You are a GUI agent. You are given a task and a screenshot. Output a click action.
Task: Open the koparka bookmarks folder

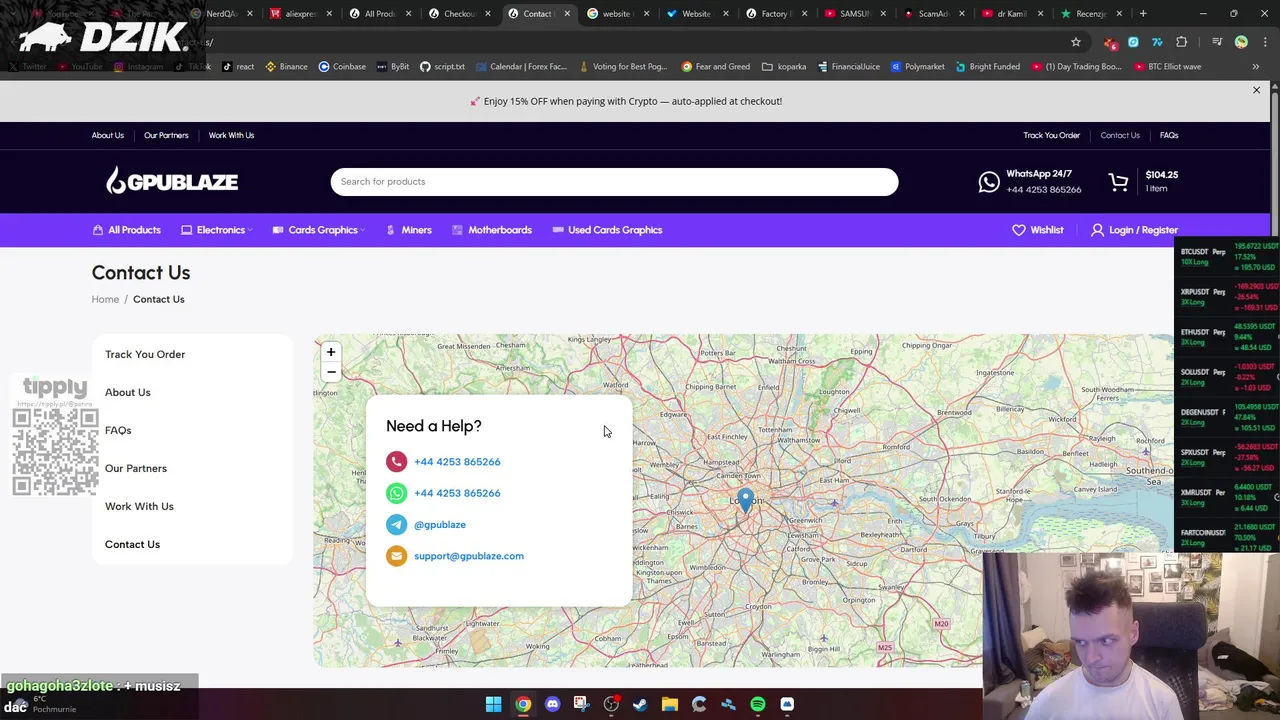click(x=783, y=67)
